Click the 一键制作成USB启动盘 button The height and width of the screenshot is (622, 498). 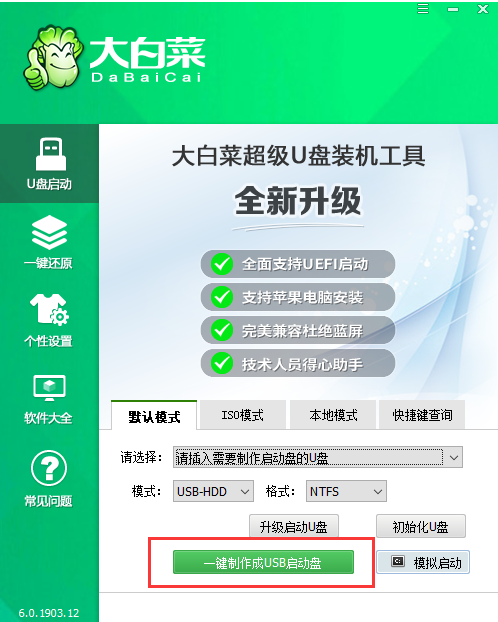(x=263, y=562)
